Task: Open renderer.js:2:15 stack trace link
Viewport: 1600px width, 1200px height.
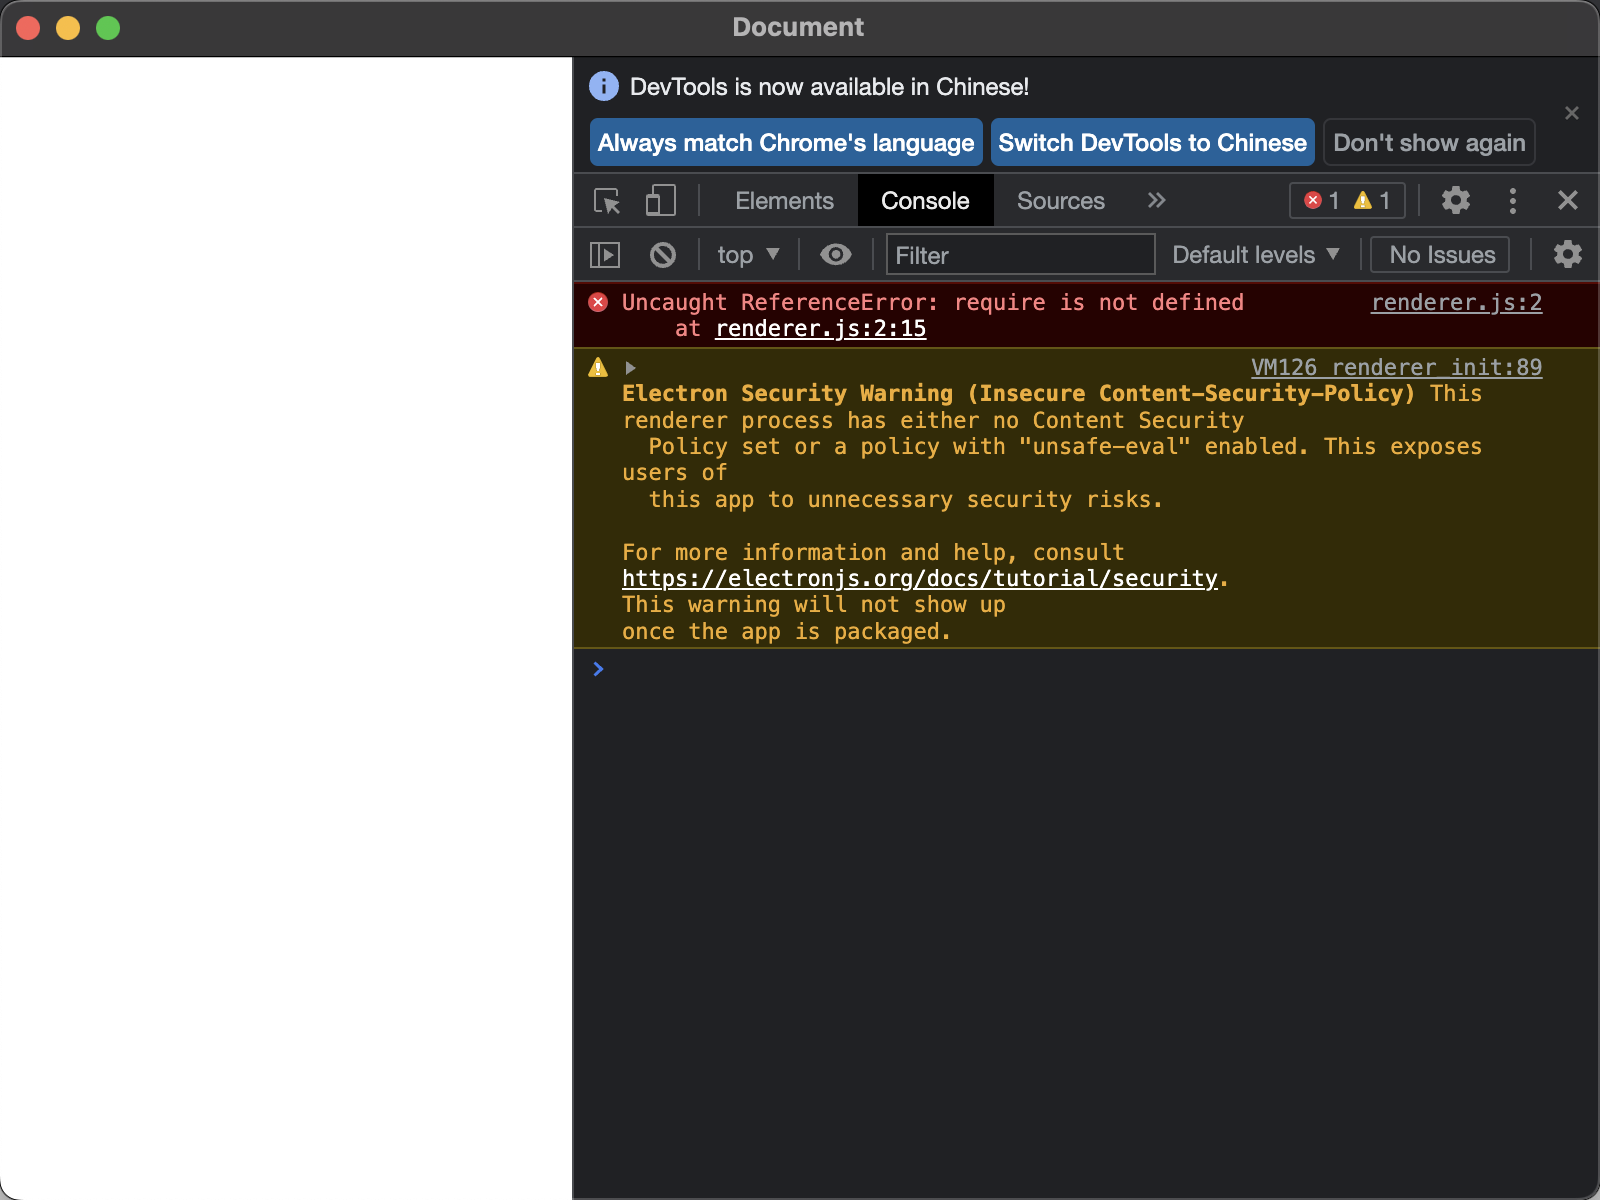Action: (x=820, y=329)
